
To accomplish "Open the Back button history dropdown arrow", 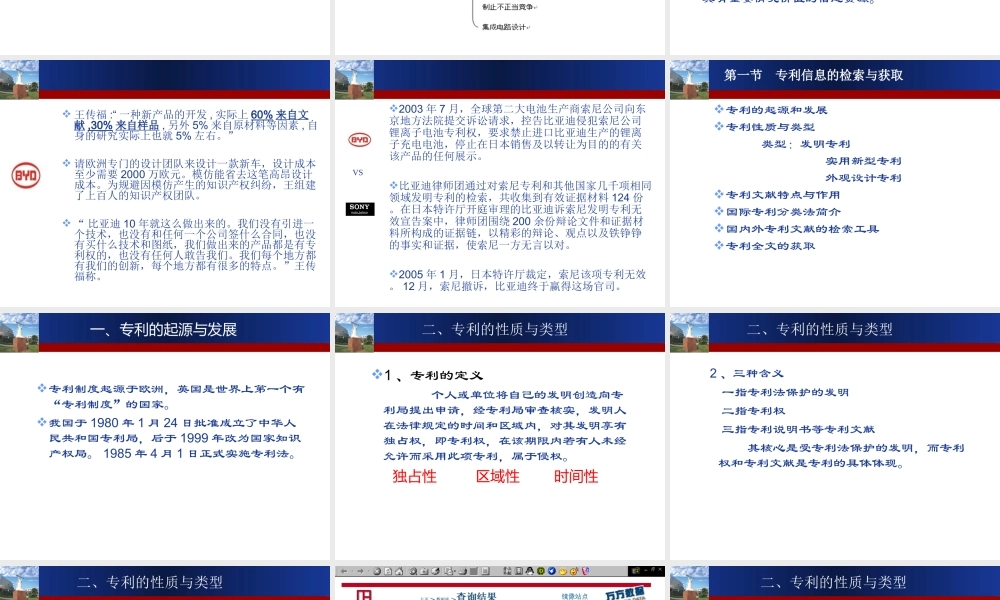I will (351, 571).
